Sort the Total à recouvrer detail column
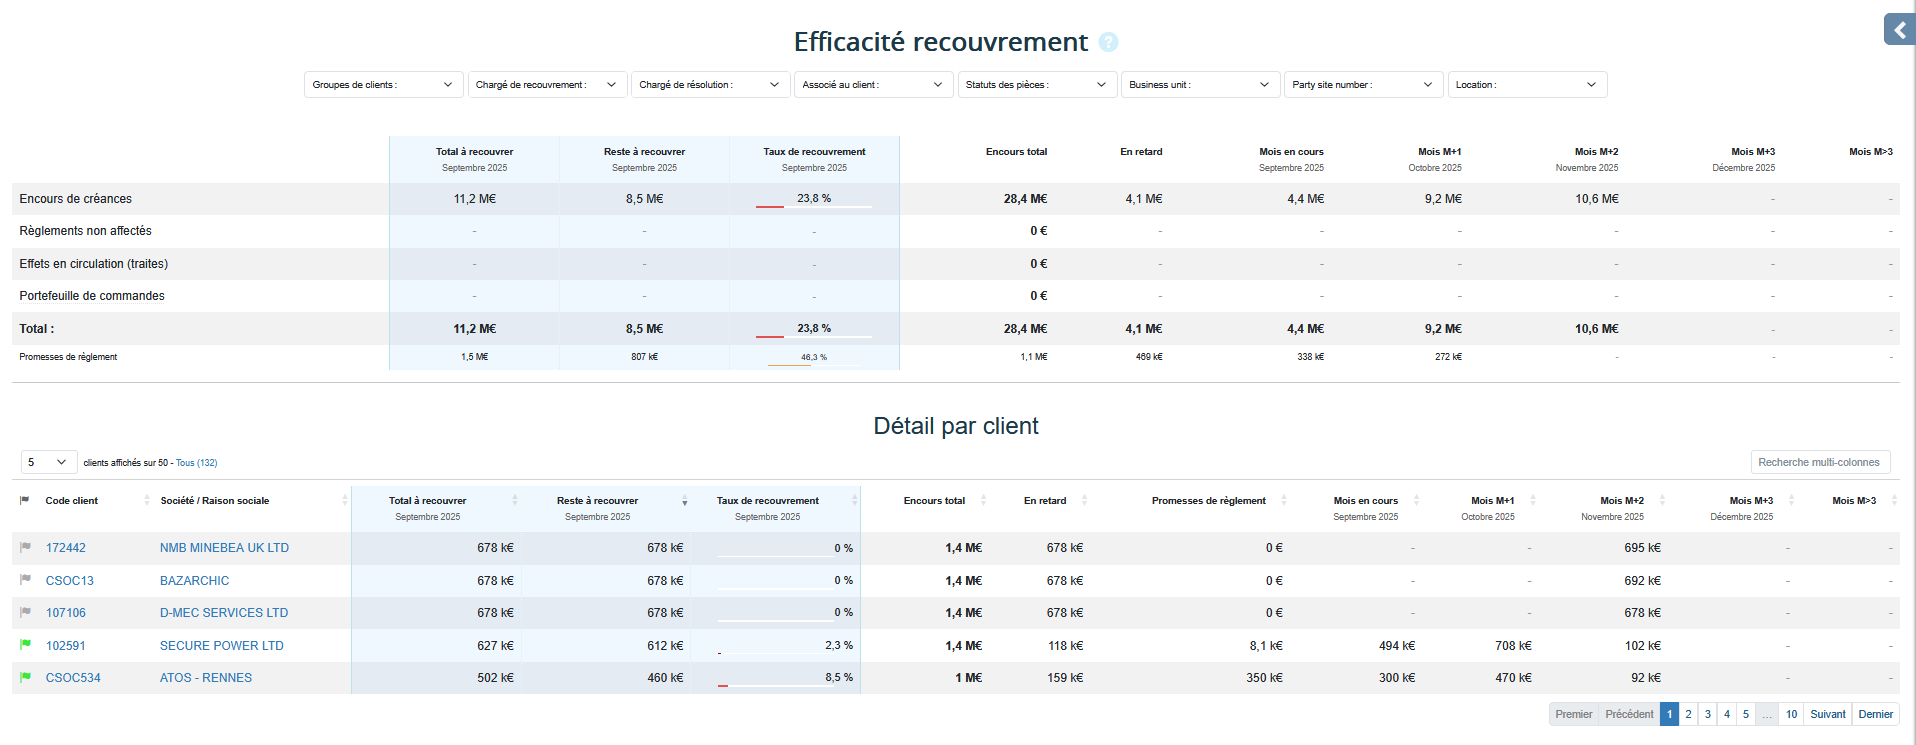This screenshot has height=745, width=1916. [515, 500]
